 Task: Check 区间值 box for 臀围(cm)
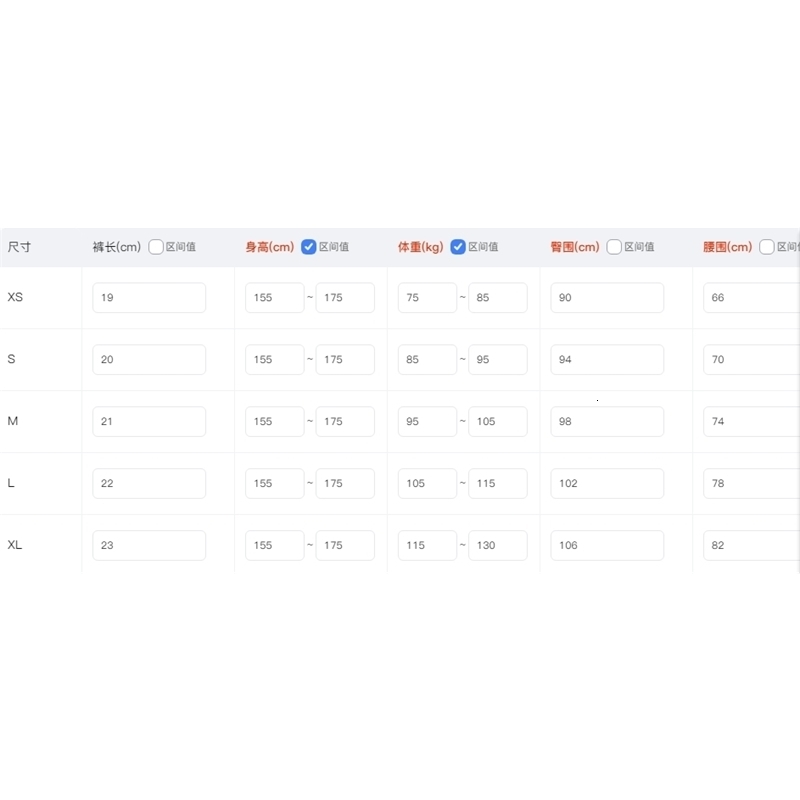[x=614, y=247]
